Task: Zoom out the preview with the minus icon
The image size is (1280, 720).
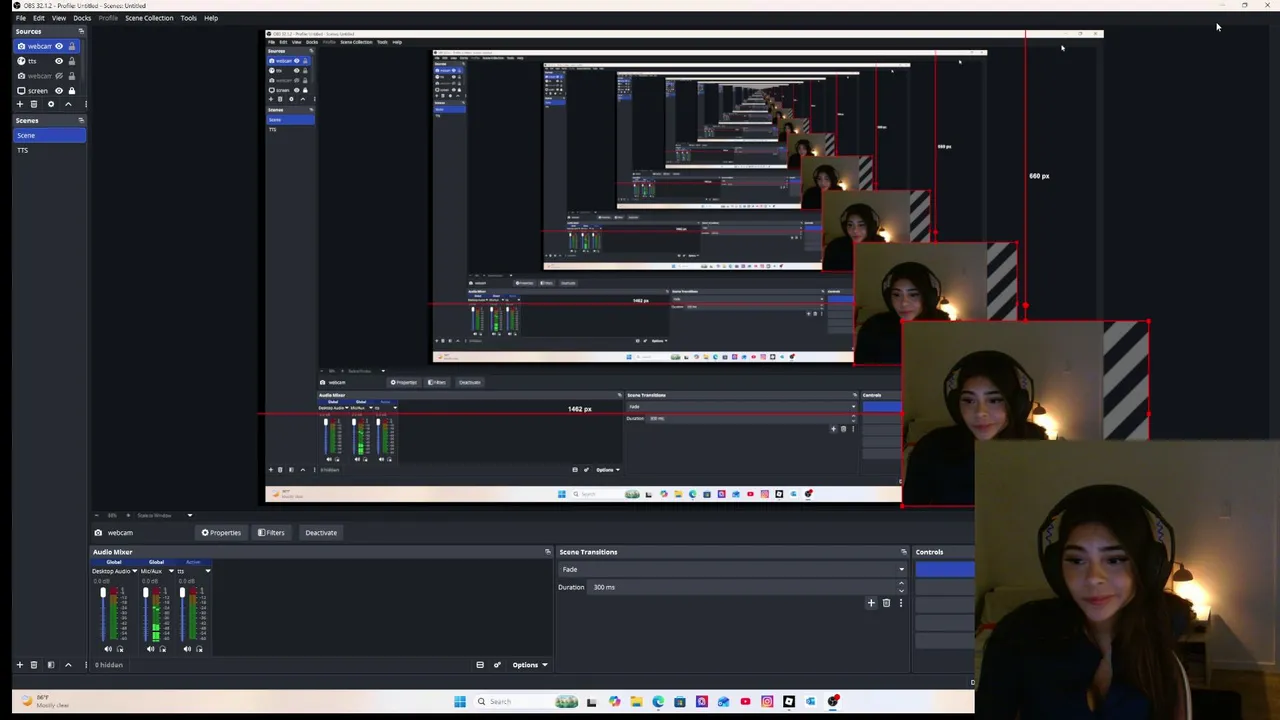Action: [97, 515]
